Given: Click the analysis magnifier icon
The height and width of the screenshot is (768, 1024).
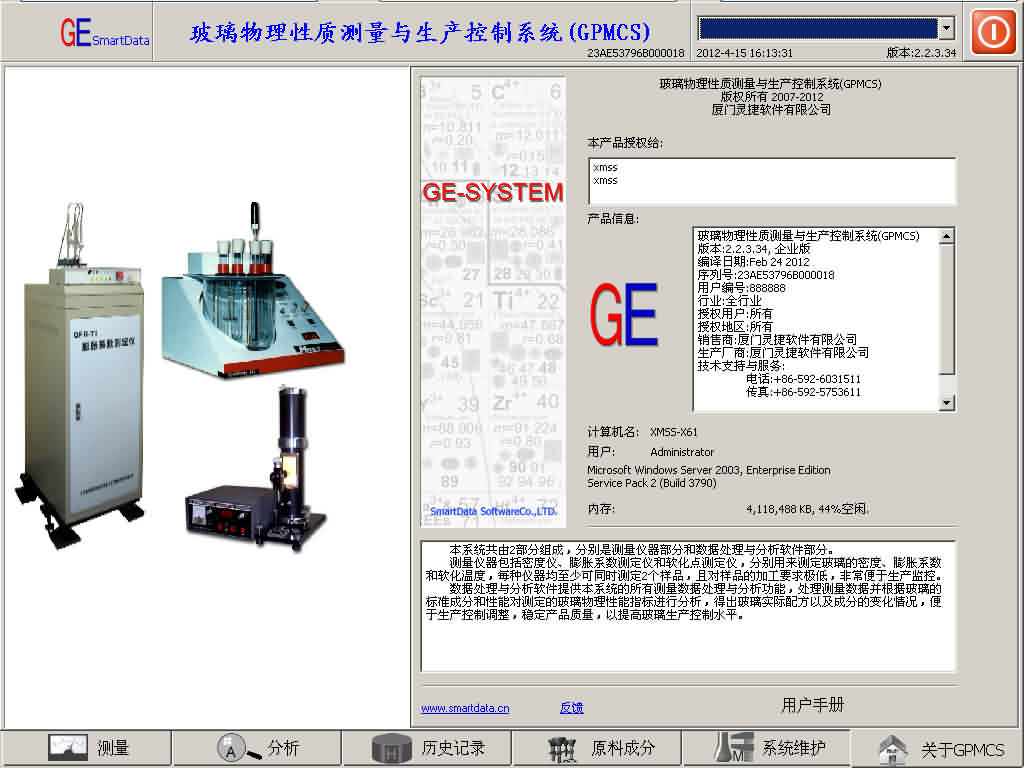Looking at the screenshot, I should click(238, 748).
